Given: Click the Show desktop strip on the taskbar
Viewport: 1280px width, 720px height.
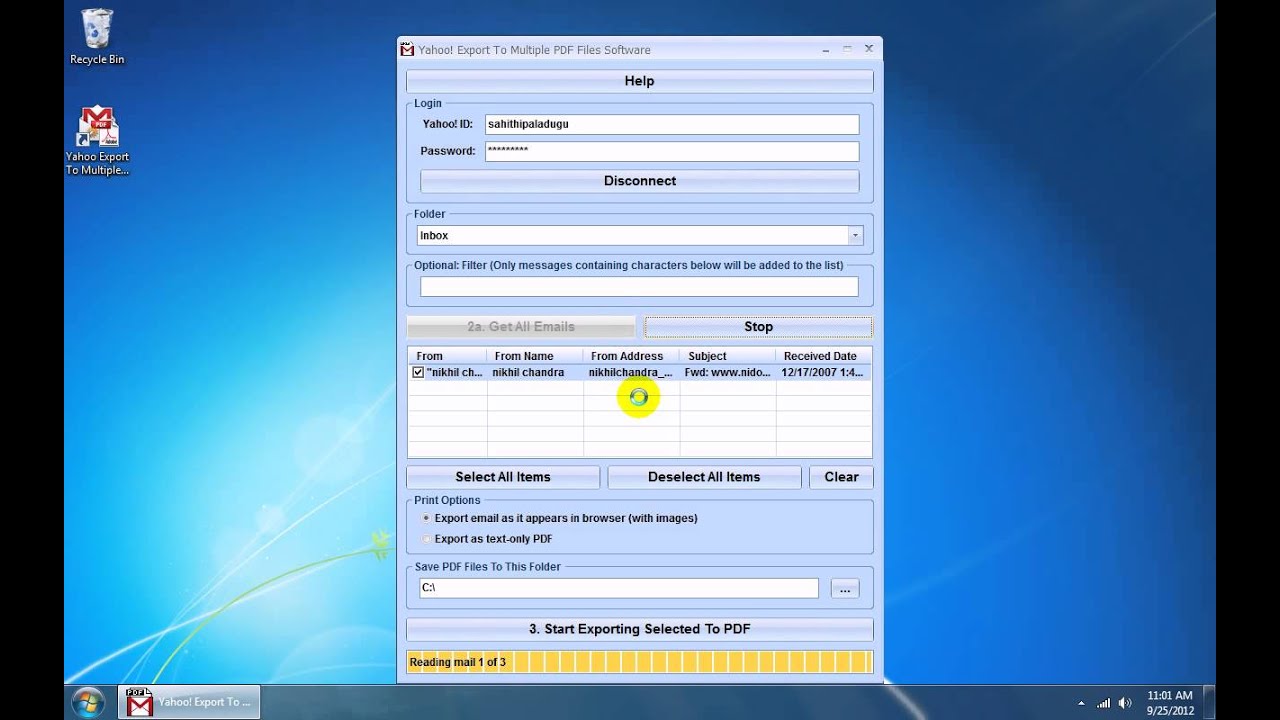Looking at the screenshot, I should tap(1209, 702).
